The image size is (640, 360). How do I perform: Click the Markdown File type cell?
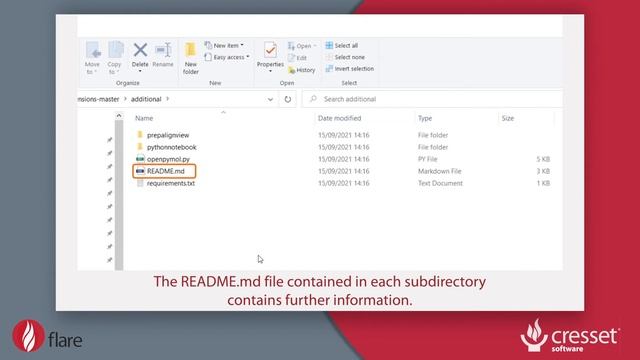coord(440,171)
